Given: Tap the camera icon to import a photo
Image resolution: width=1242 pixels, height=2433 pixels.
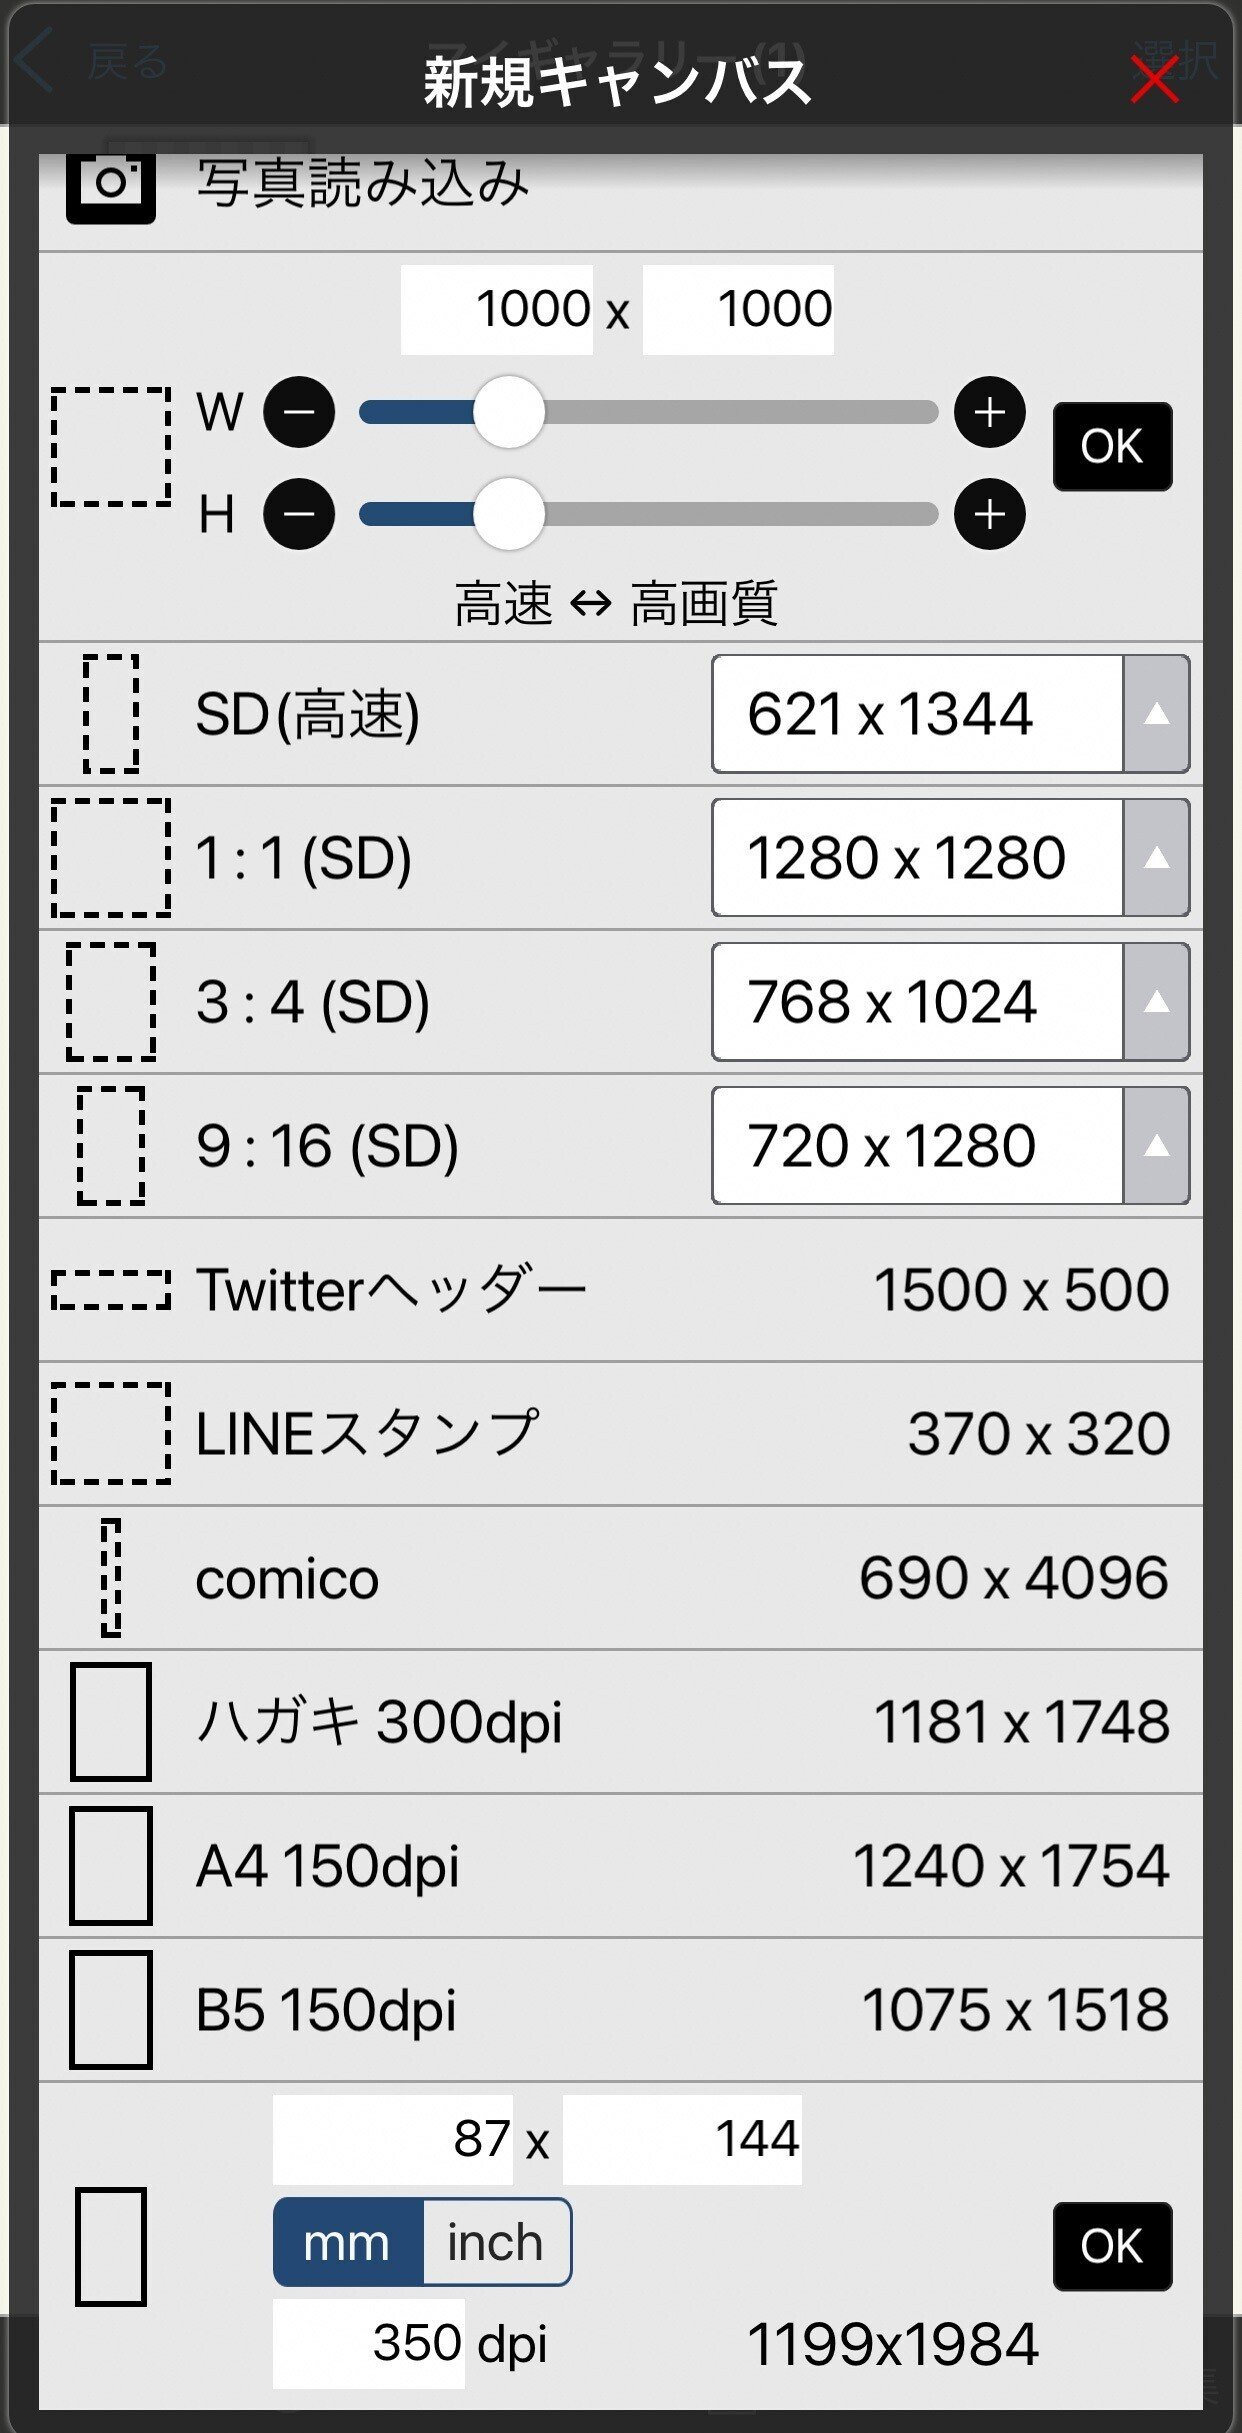Looking at the screenshot, I should point(110,185).
